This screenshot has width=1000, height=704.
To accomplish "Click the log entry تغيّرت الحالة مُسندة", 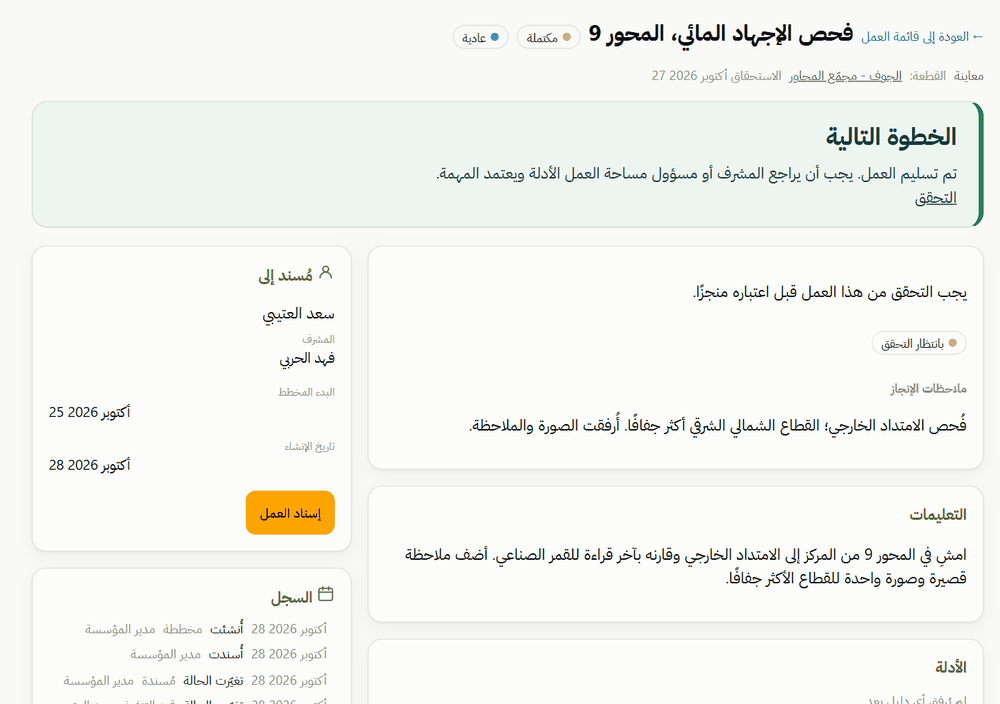I will (x=195, y=680).
